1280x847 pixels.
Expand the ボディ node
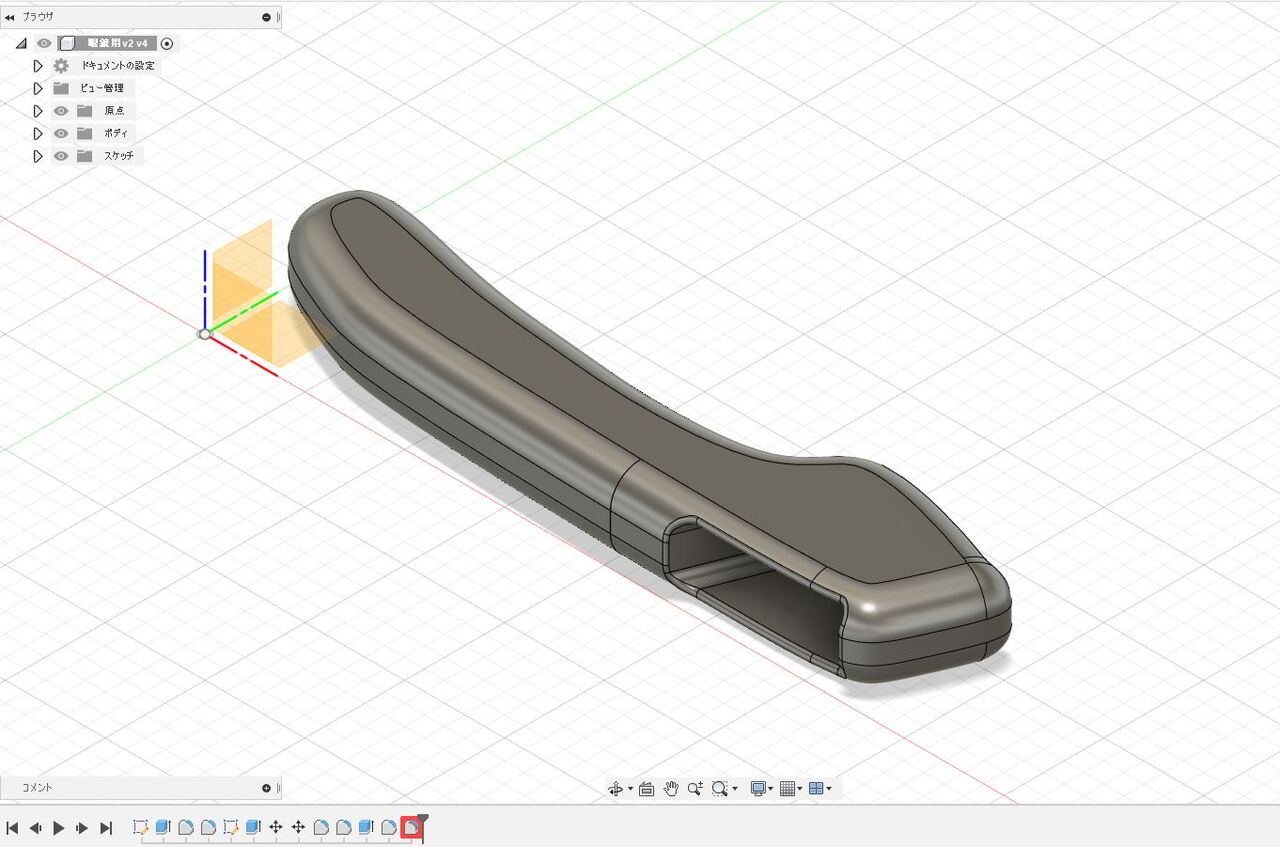click(38, 133)
